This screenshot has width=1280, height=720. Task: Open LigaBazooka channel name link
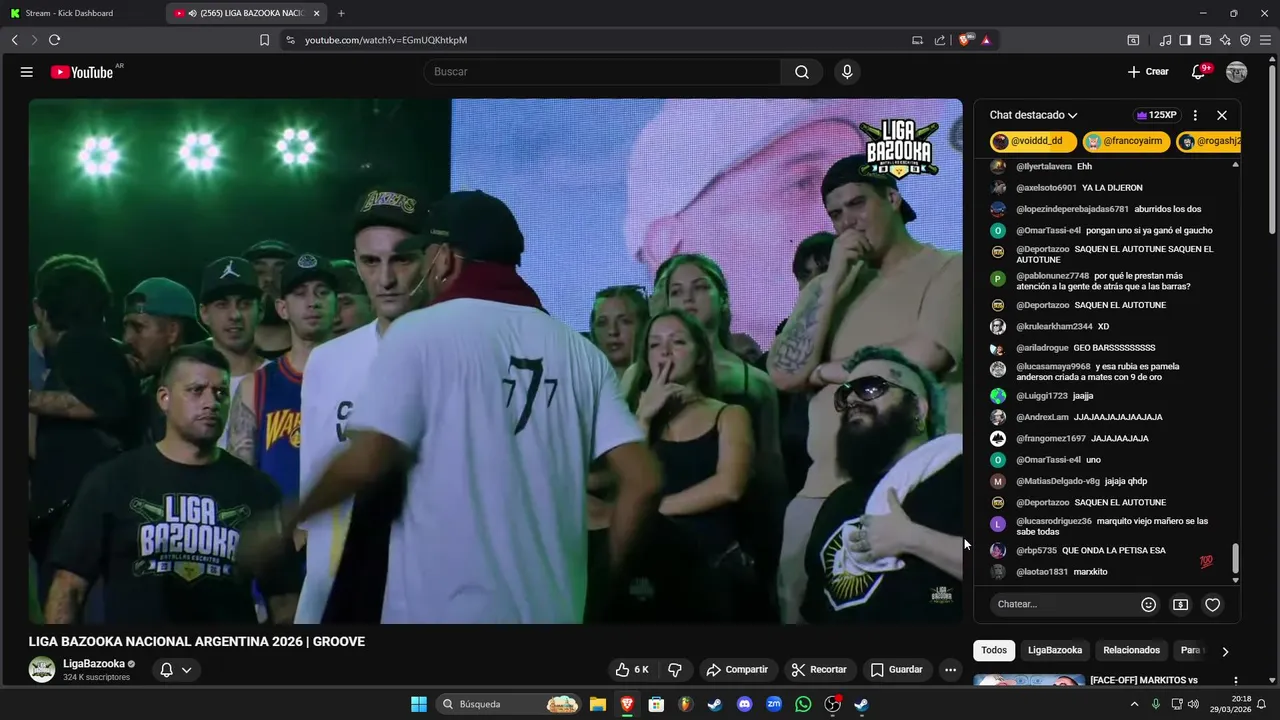coord(94,663)
